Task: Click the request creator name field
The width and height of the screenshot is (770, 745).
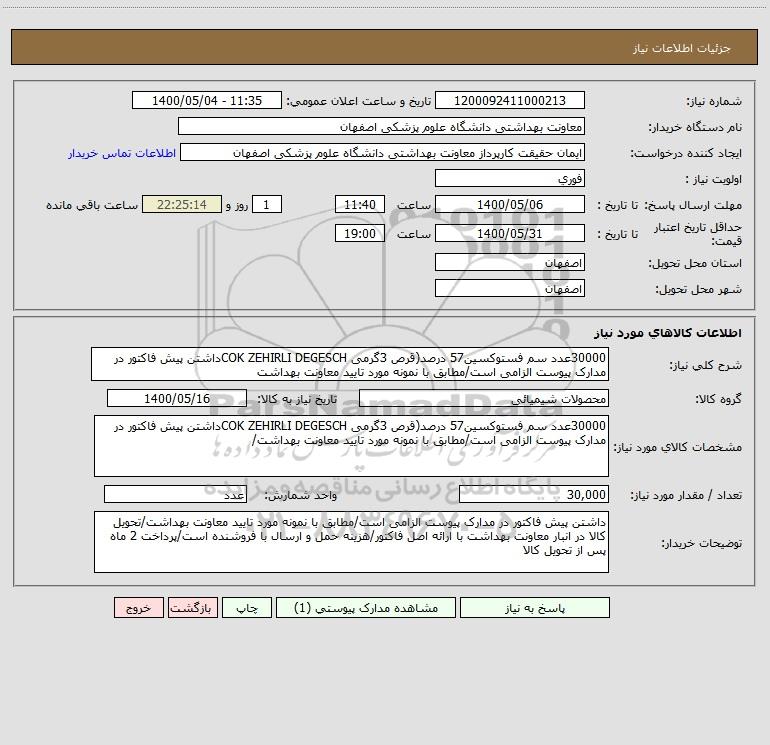Action: pyautogui.click(x=383, y=153)
